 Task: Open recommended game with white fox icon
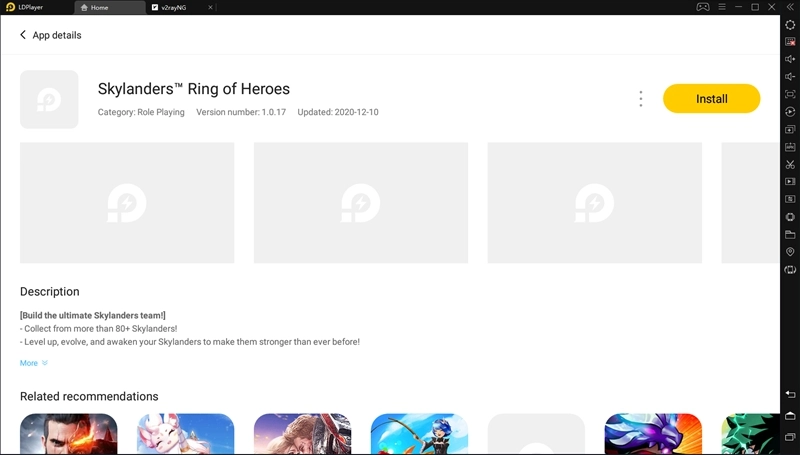[x=185, y=434]
